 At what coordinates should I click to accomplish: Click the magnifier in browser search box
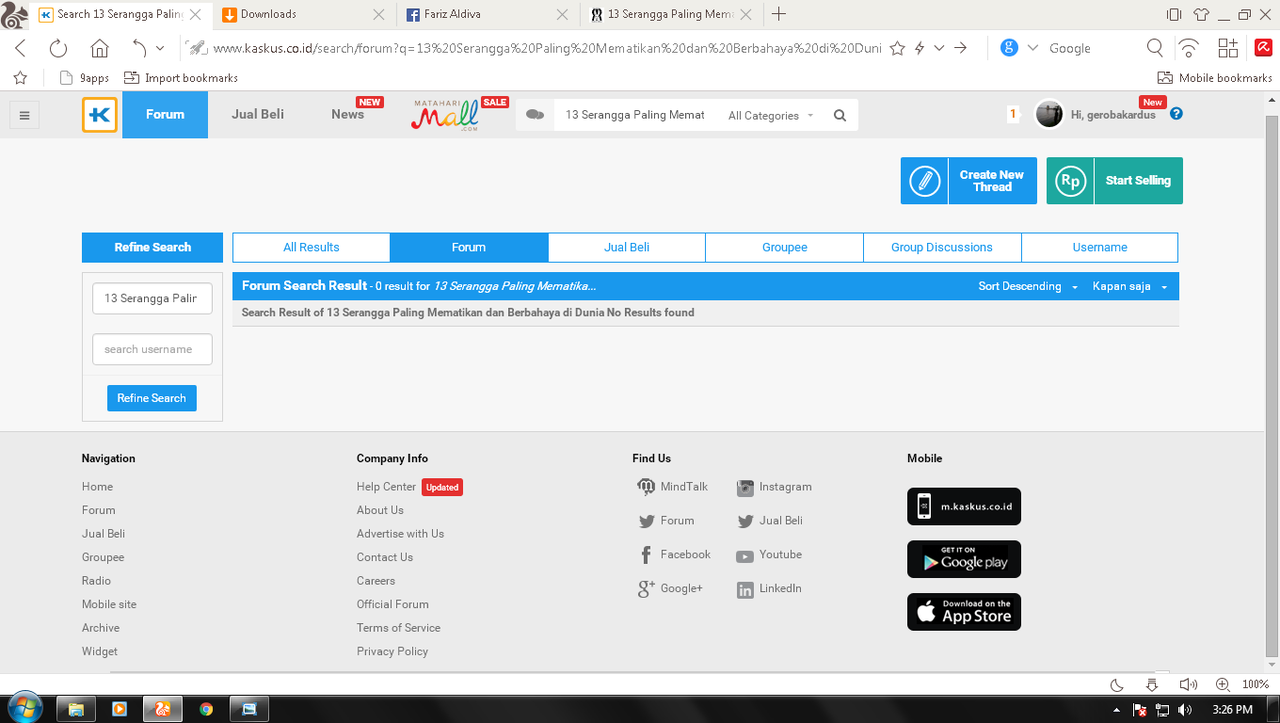coord(1154,48)
